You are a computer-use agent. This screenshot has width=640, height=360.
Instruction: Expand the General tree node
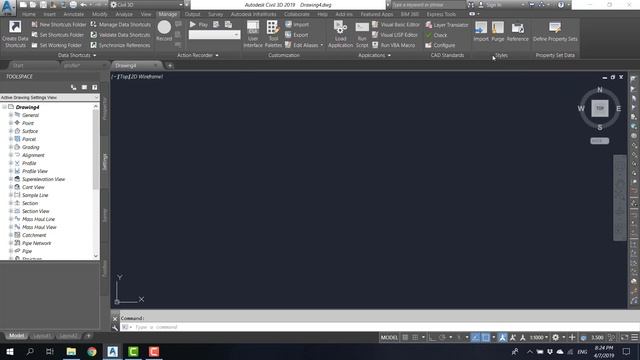click(11, 115)
